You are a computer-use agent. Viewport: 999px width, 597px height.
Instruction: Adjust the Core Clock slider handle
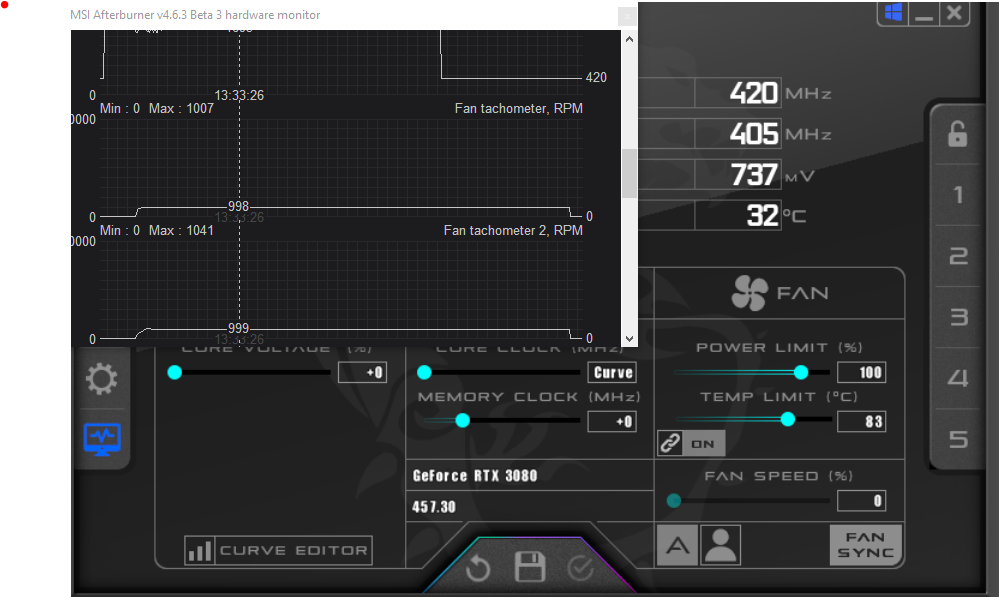click(424, 372)
